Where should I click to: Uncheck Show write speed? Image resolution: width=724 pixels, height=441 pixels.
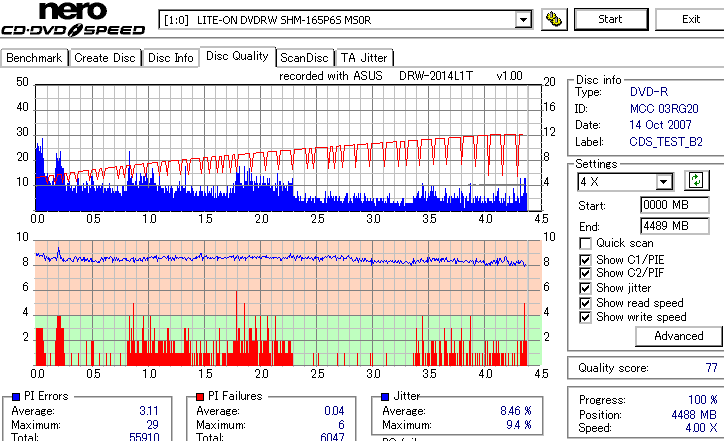585,317
